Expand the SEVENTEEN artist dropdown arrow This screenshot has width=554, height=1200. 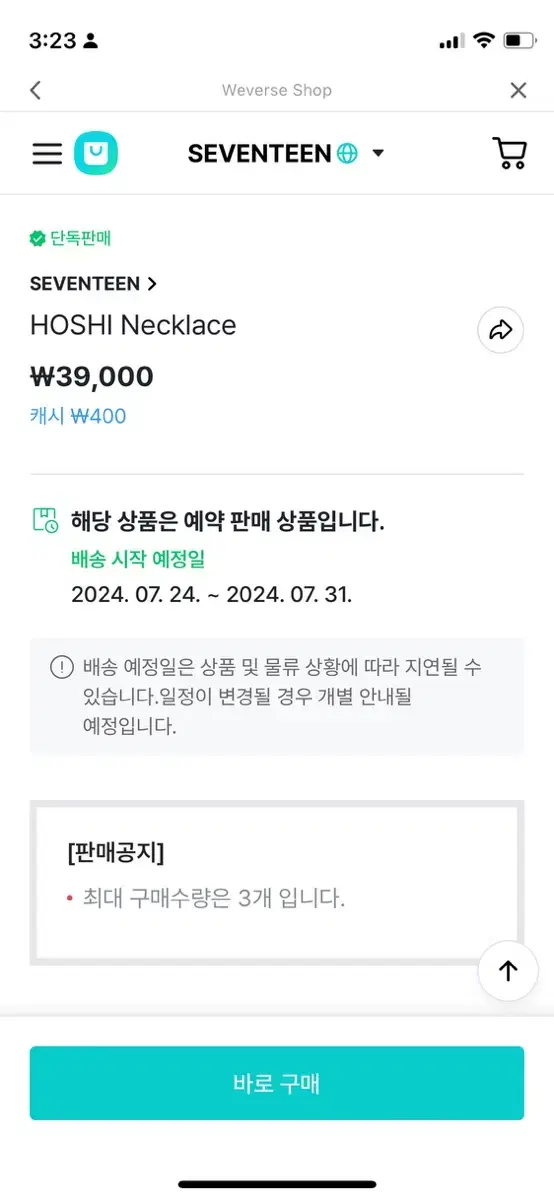click(x=378, y=153)
